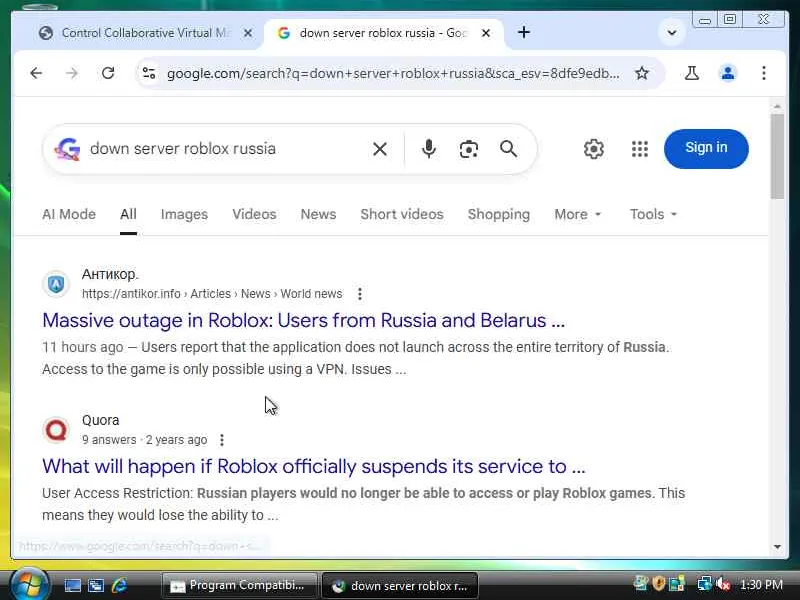The width and height of the screenshot is (800, 600).
Task: Open Program Compatibility taskbar button
Action: coord(239,586)
